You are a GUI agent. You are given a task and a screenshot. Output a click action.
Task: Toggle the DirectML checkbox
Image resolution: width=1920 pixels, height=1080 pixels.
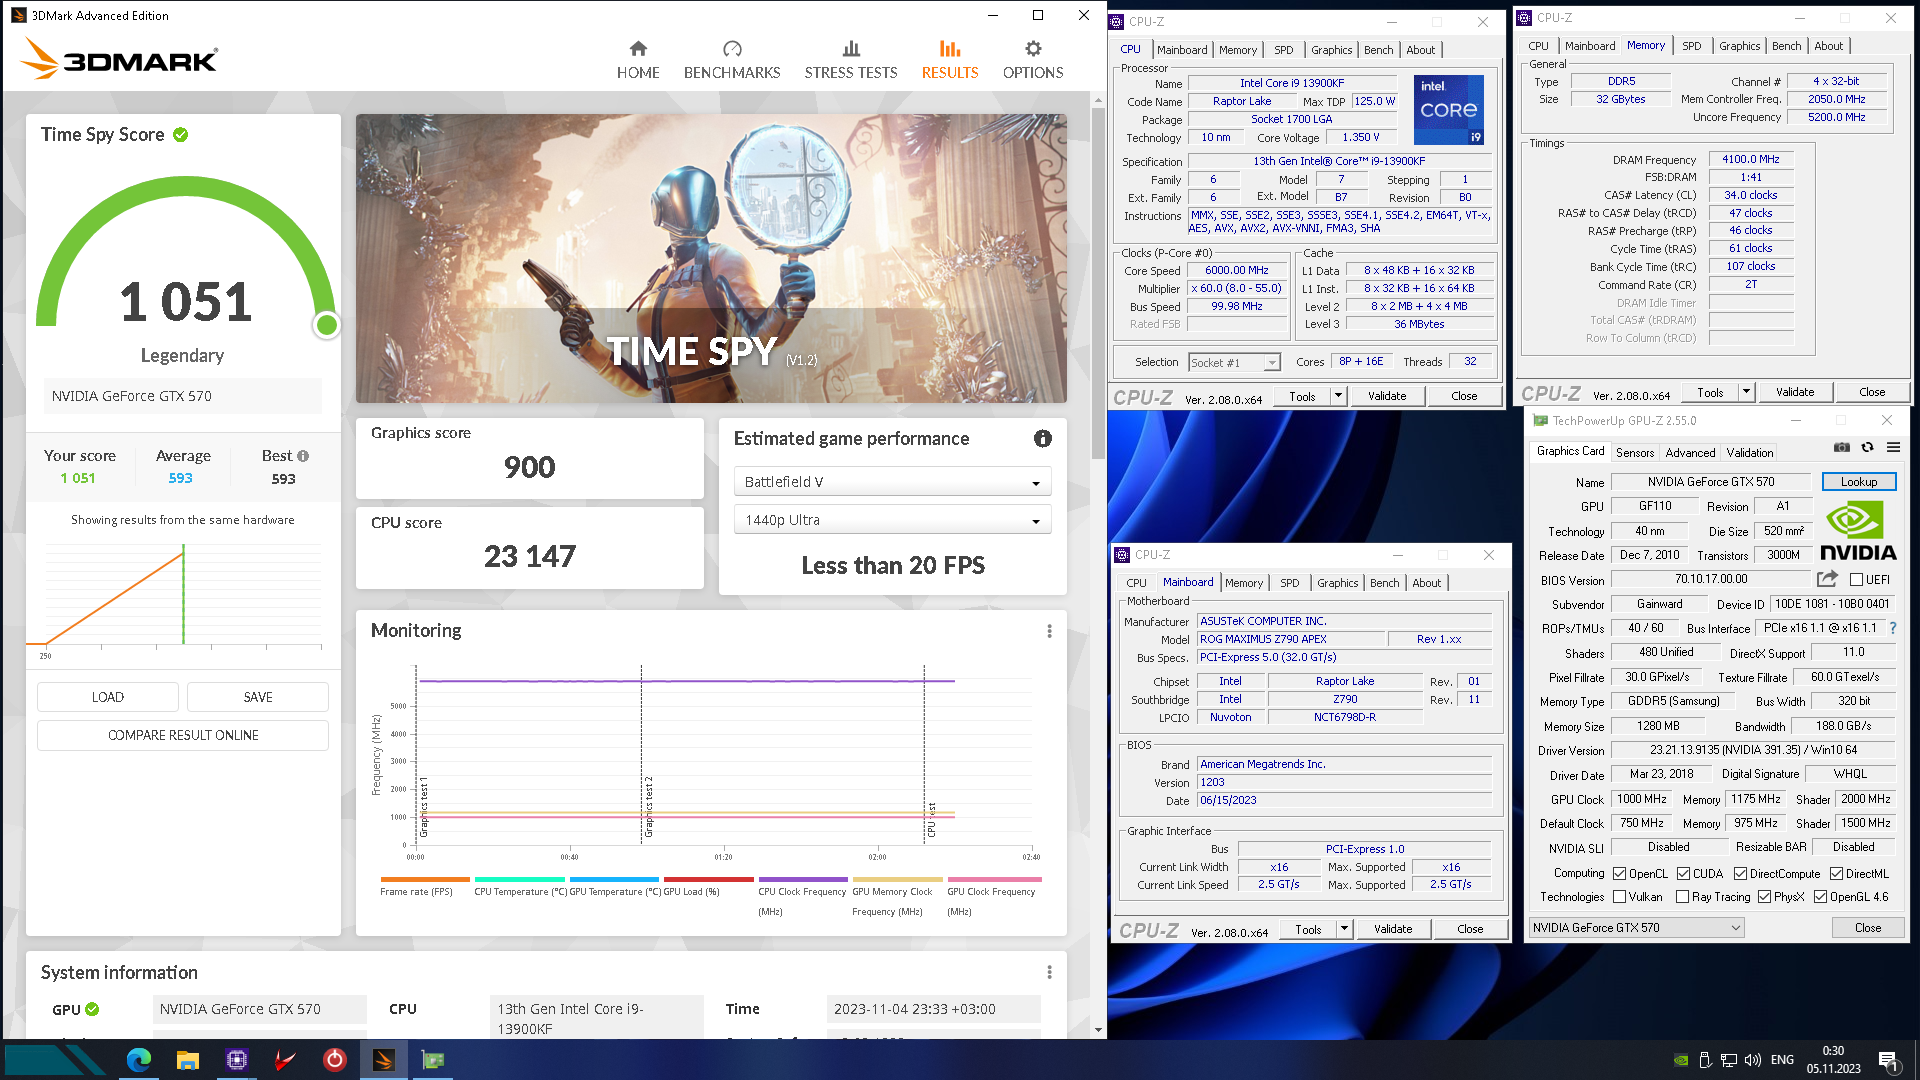pos(1836,874)
